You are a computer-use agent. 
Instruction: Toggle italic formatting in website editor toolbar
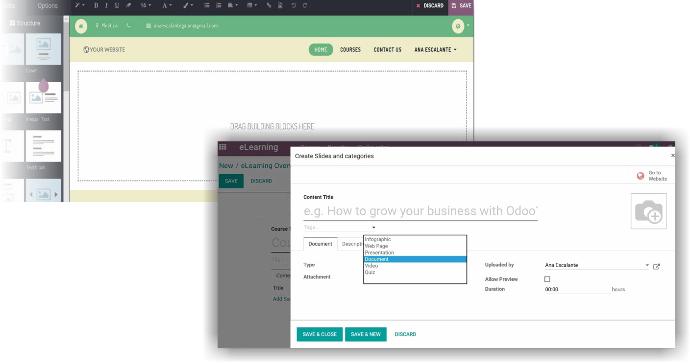(106, 5)
